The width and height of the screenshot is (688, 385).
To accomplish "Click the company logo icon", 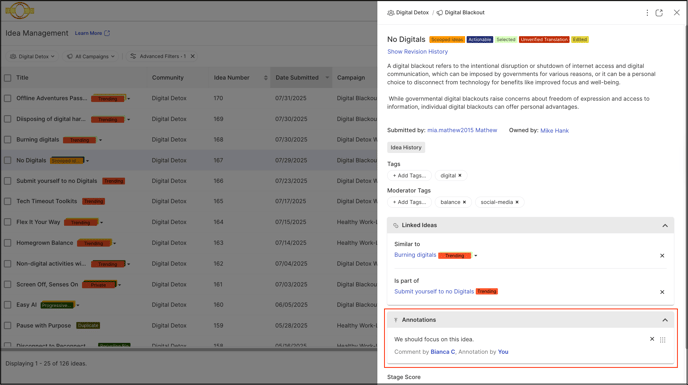I will click(20, 11).
